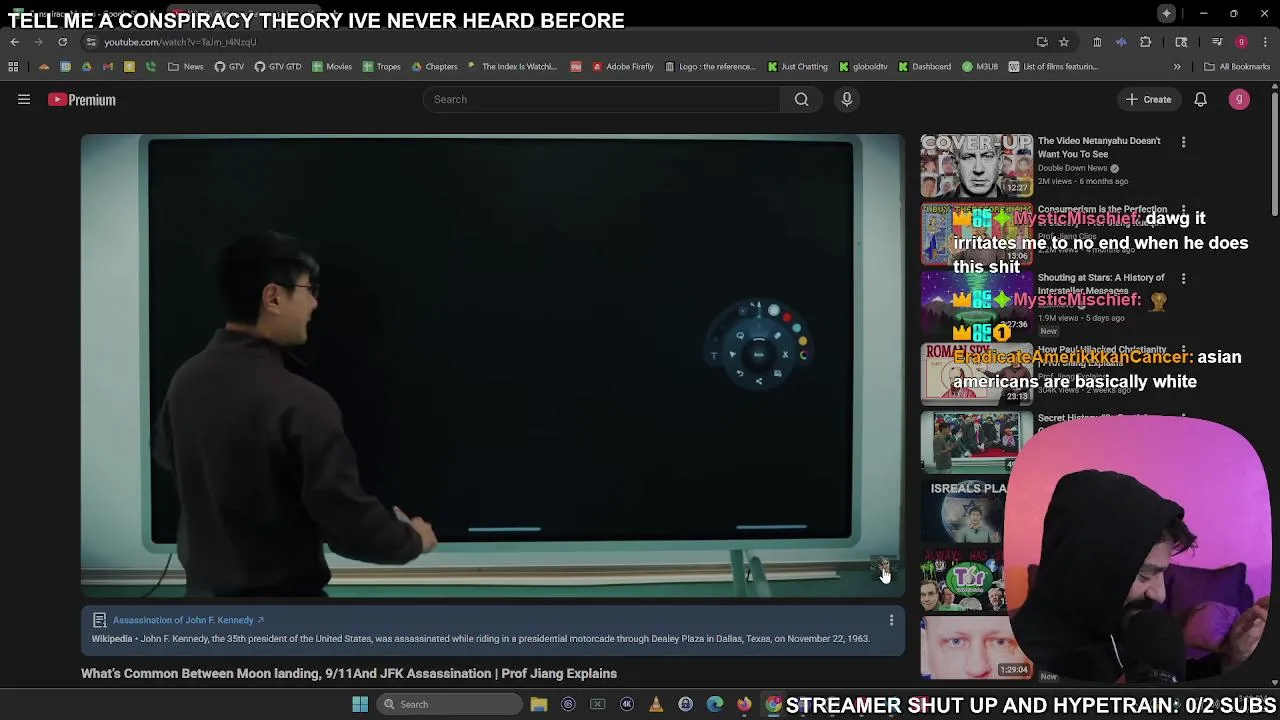Open Shouting at Stars: A History title
Screen dimensions: 1280x720
(x=1101, y=284)
